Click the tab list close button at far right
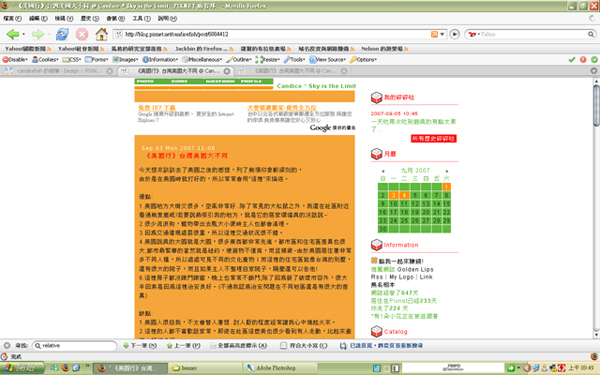Image resolution: width=600 pixels, height=375 pixels. pos(593,71)
